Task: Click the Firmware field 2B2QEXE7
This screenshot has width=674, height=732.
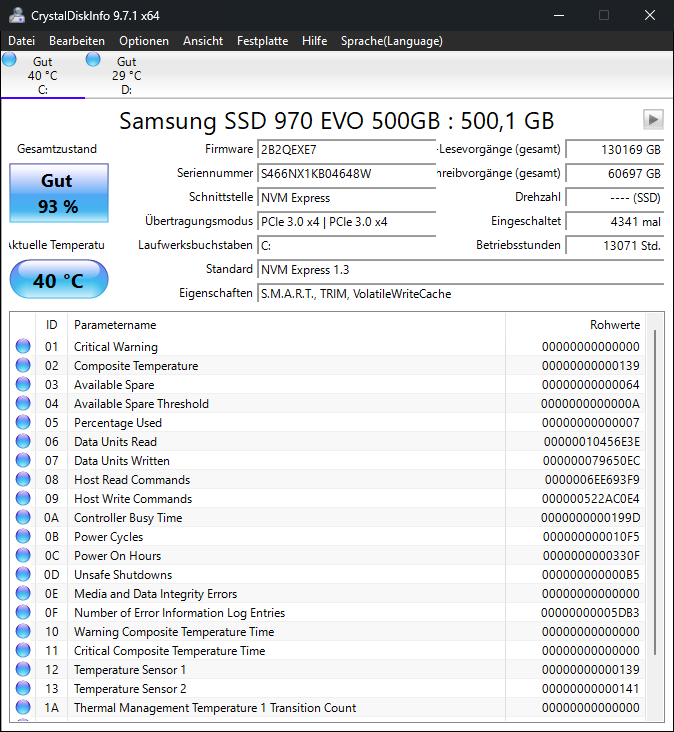Action: pyautogui.click(x=346, y=149)
